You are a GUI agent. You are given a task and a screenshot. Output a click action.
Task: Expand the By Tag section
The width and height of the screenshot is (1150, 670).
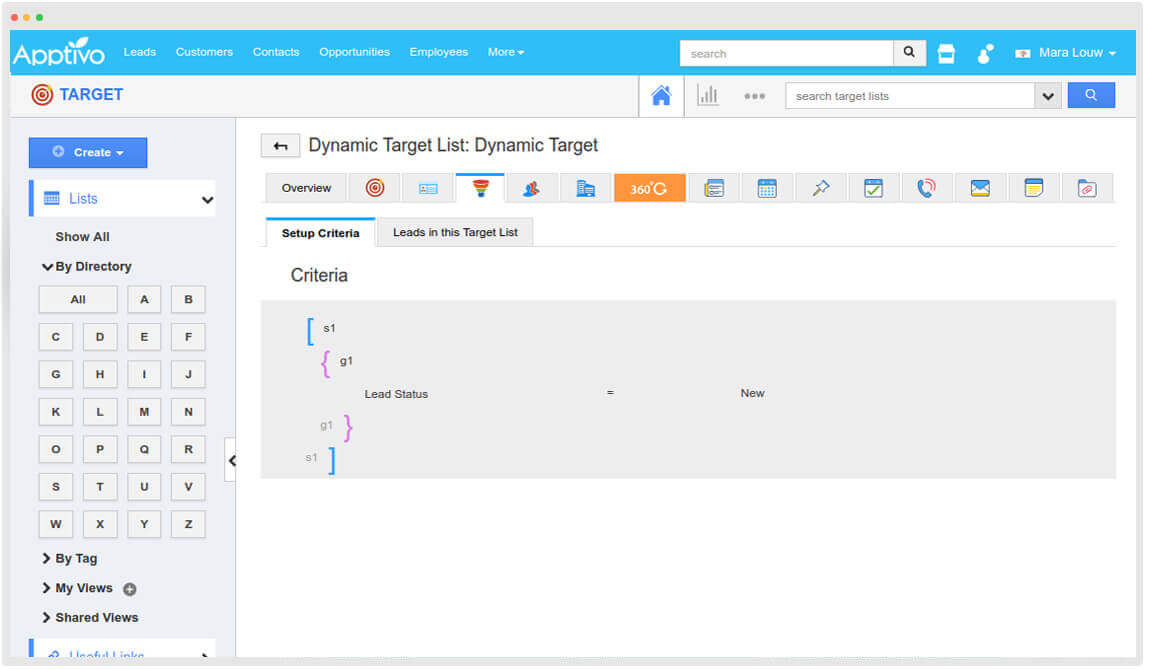point(70,559)
